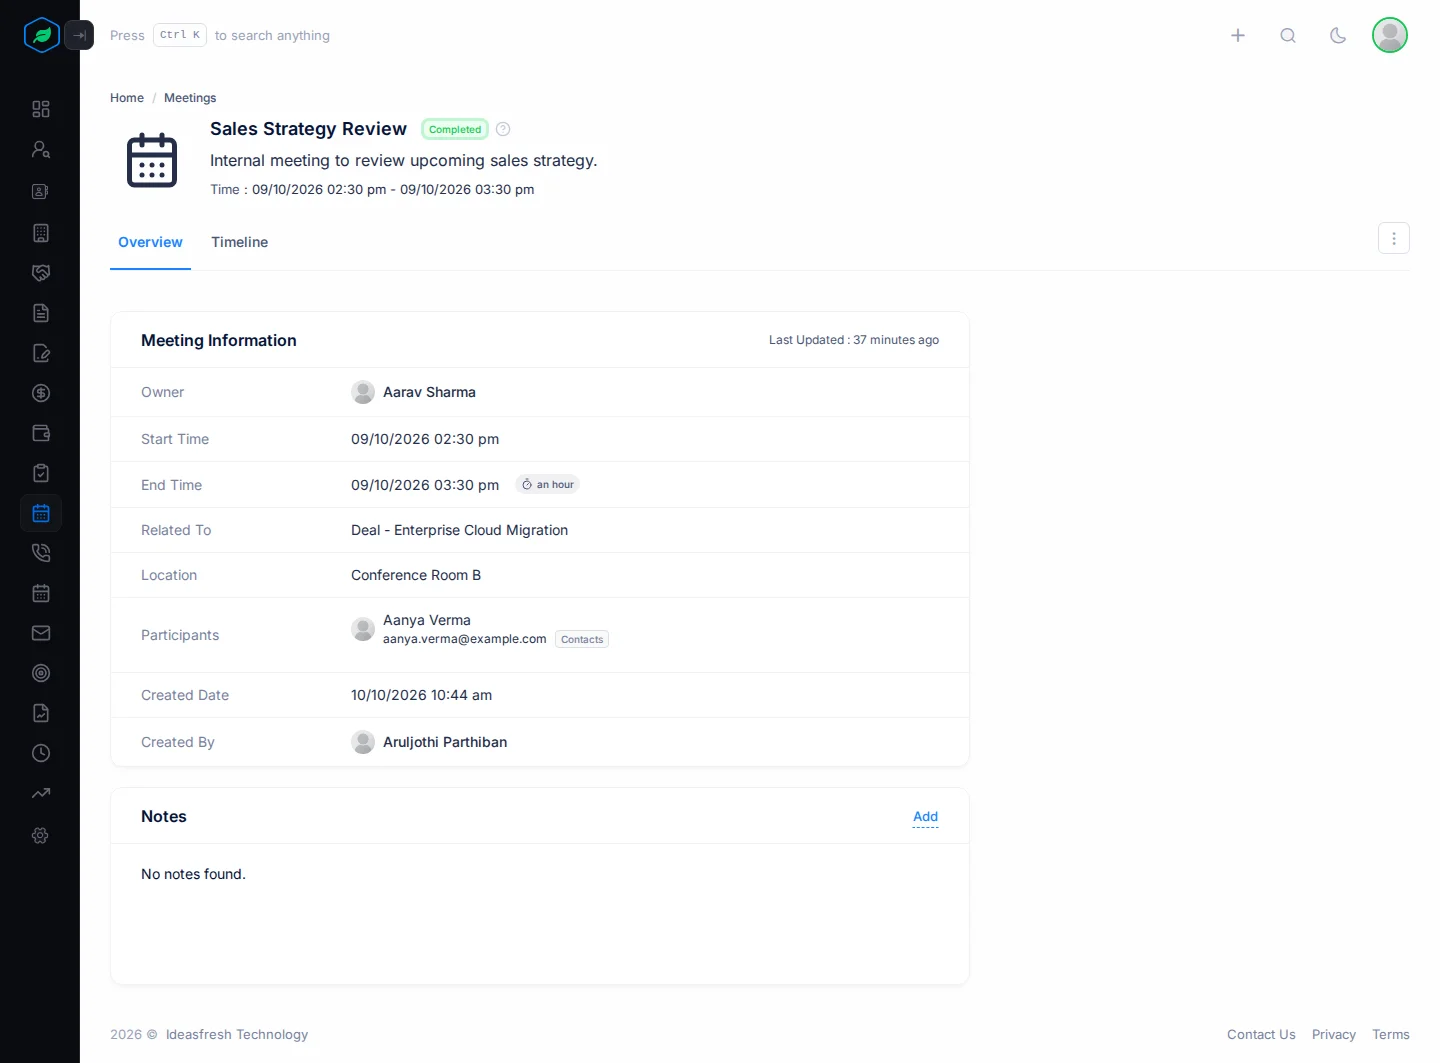The width and height of the screenshot is (1440, 1063).
Task: Switch to the Overview tab
Action: 150,242
